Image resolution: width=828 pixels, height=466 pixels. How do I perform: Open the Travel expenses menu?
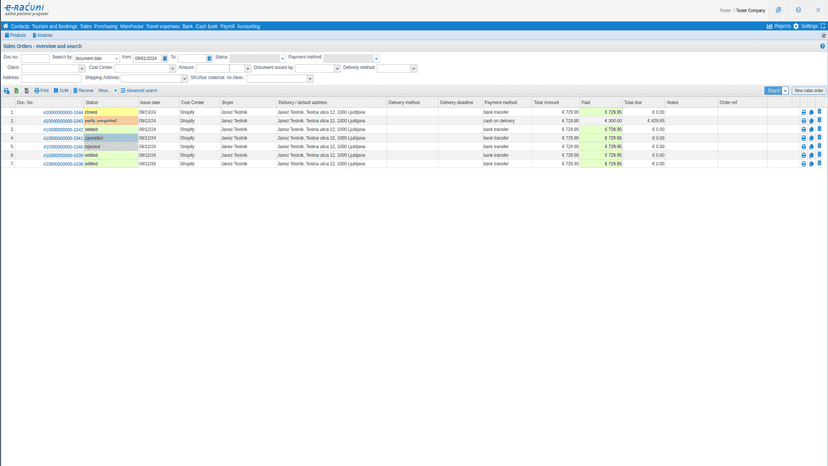[x=163, y=26]
